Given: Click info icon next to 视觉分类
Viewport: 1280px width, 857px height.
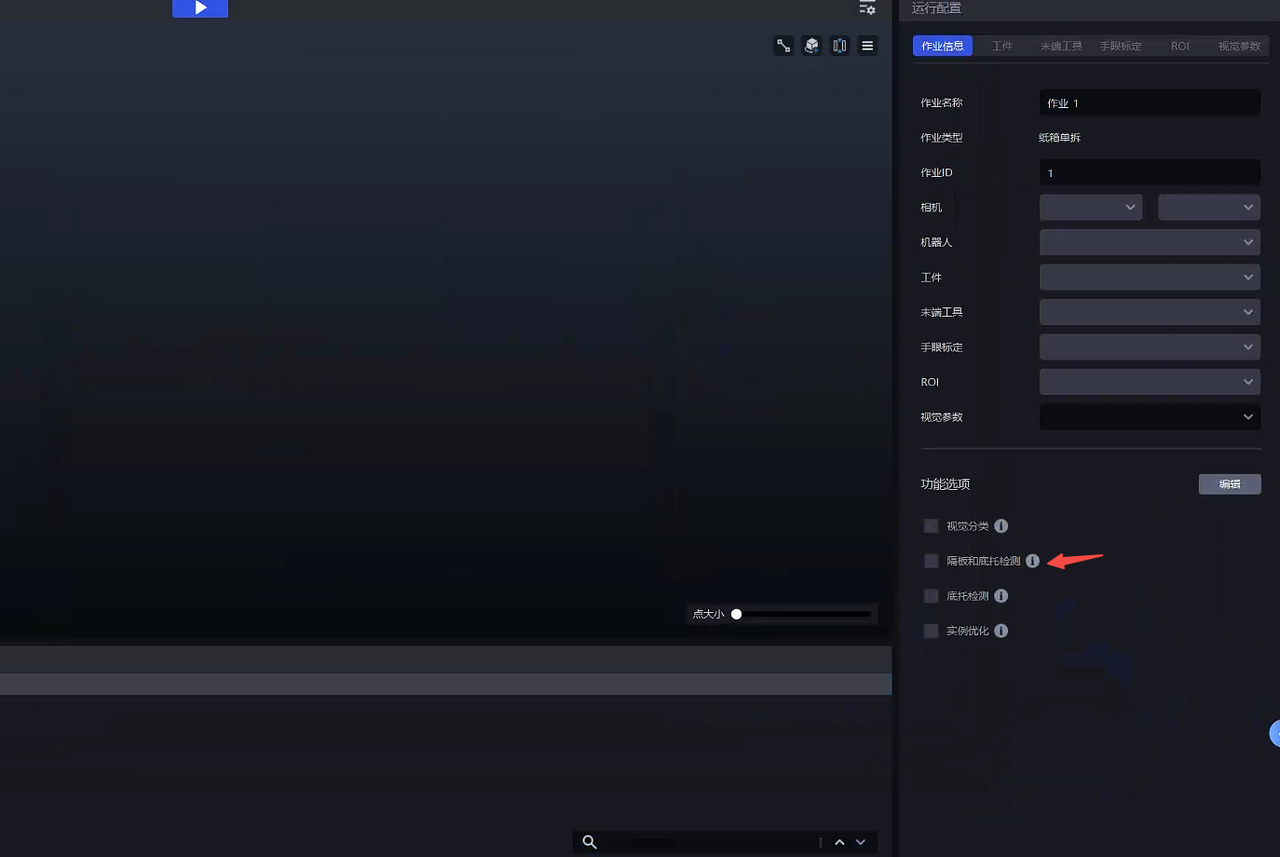Looking at the screenshot, I should 1001,526.
